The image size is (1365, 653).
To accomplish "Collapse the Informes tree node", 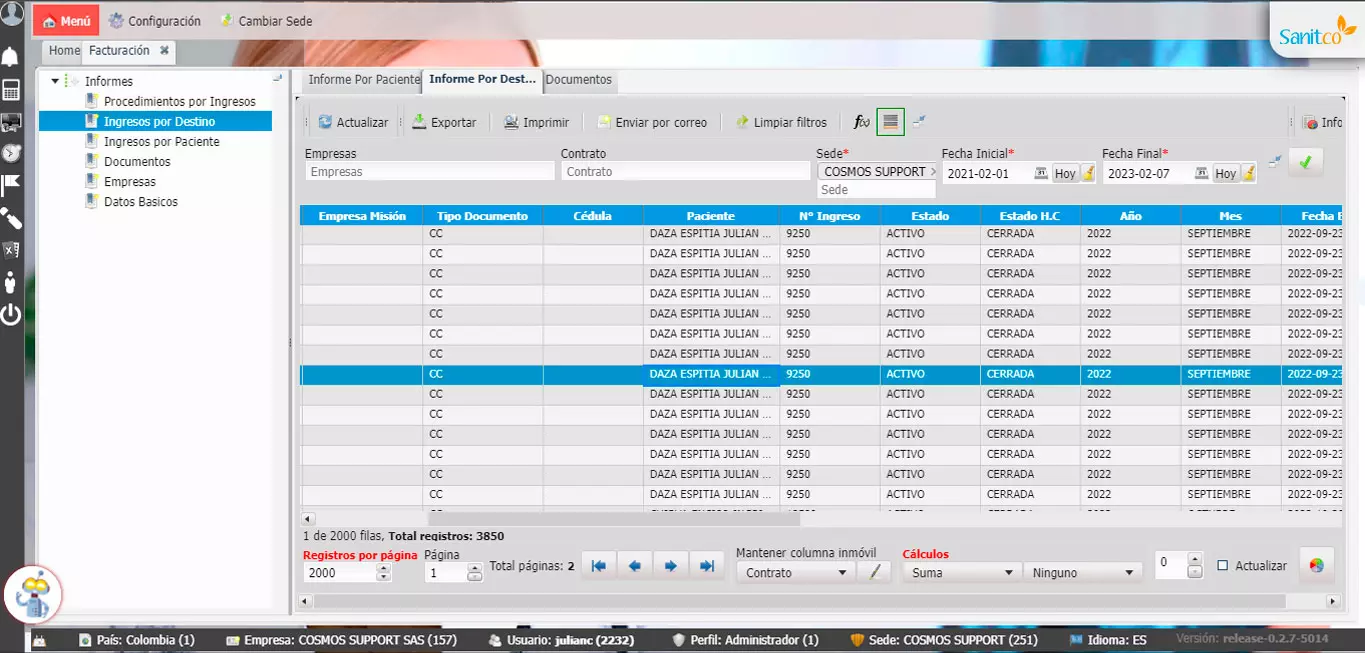I will click(55, 81).
